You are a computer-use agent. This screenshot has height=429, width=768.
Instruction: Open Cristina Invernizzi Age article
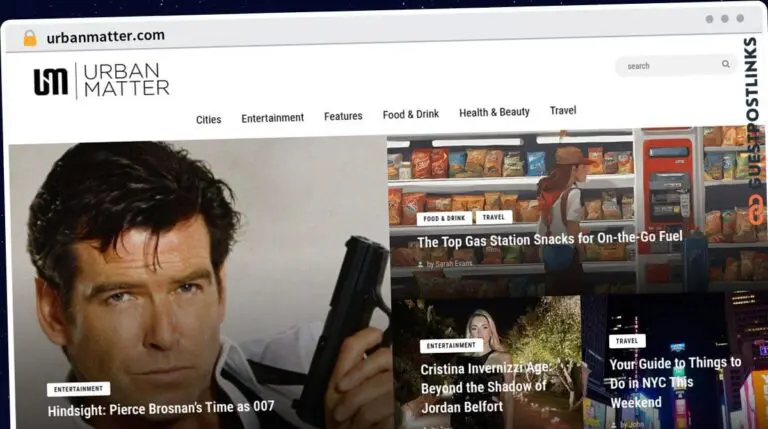click(x=485, y=387)
